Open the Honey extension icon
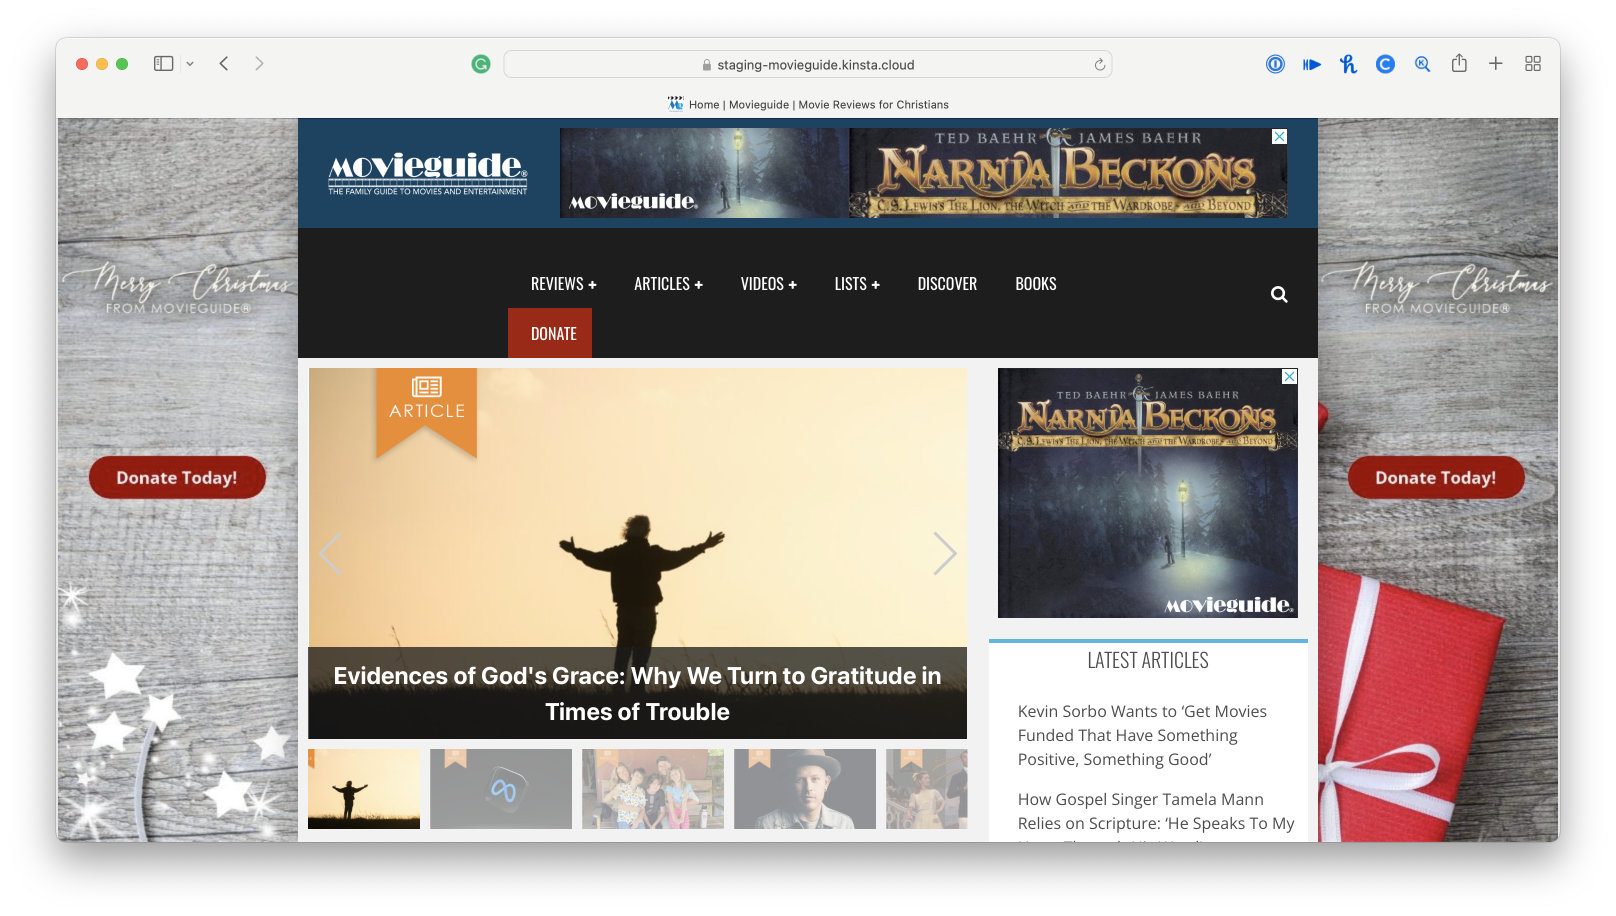1616x916 pixels. (x=1348, y=64)
